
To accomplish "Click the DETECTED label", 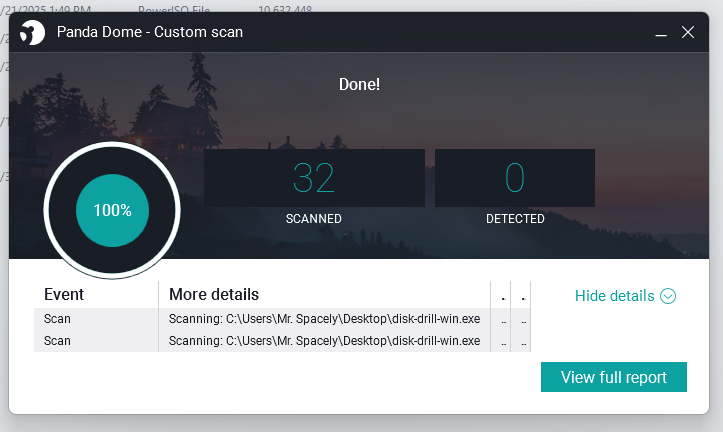I will tap(515, 219).
